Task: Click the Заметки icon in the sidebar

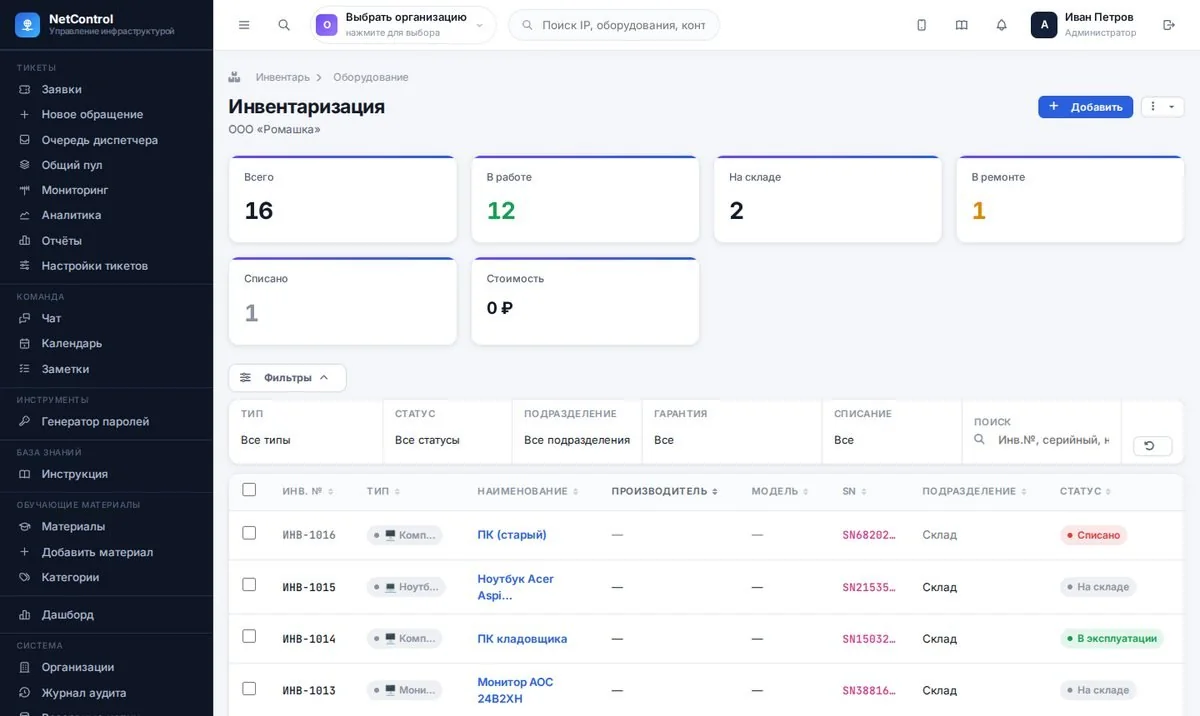Action: tap(25, 369)
